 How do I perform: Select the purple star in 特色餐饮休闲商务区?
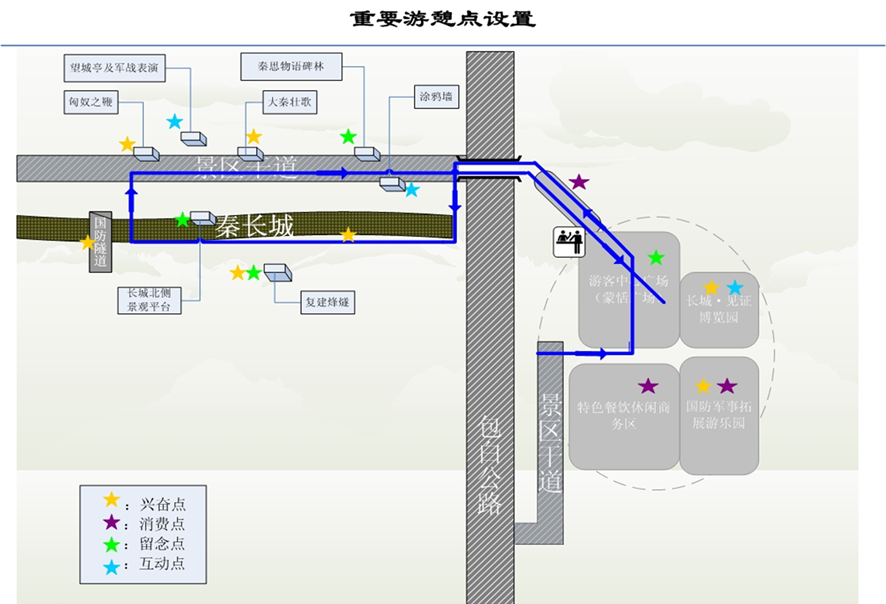648,386
